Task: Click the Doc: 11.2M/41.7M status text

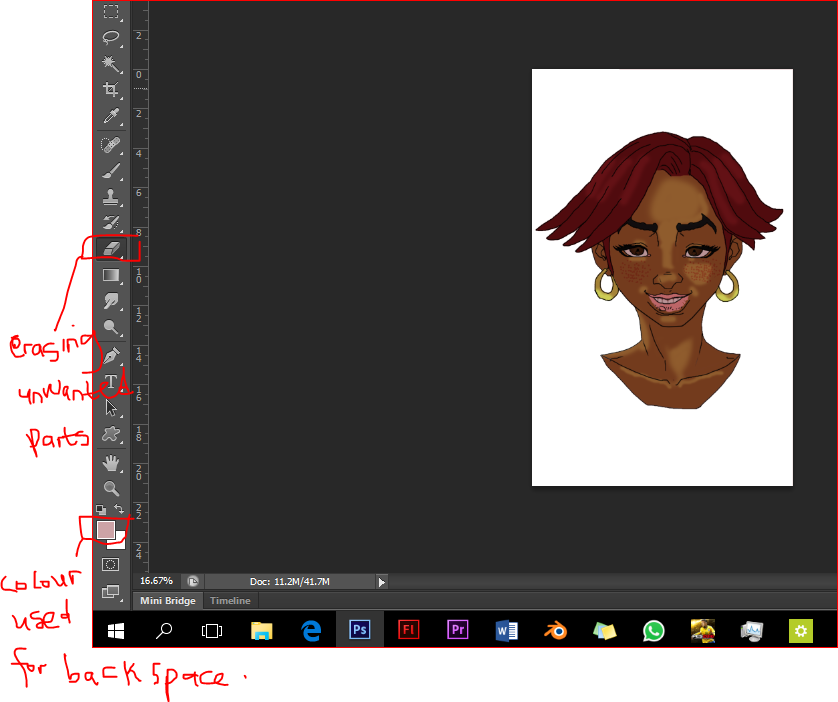Action: [290, 581]
